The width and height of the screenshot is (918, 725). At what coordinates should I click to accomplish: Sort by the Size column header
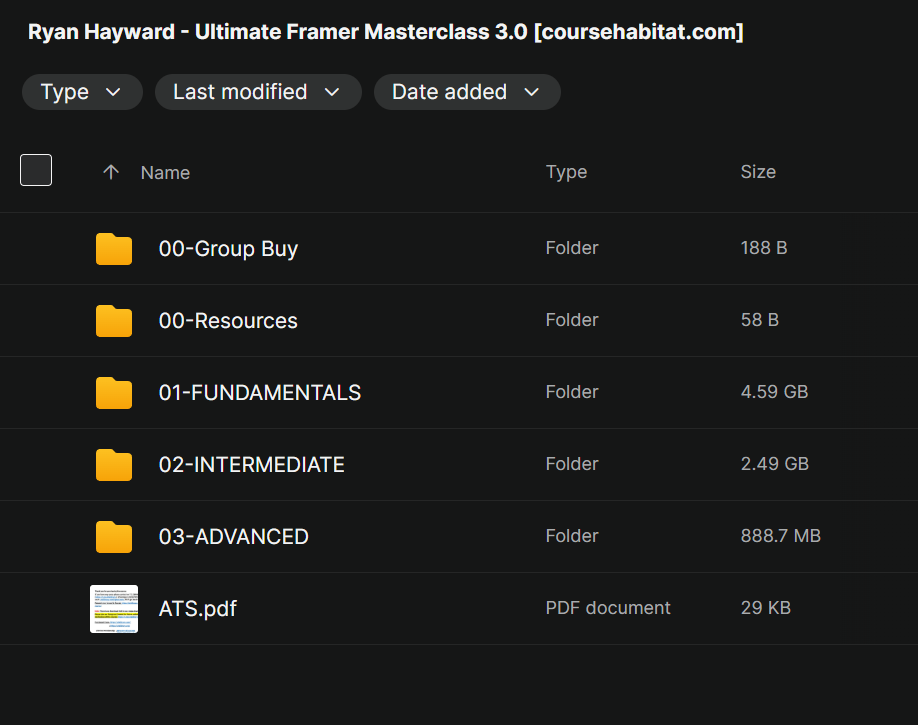[x=758, y=172]
